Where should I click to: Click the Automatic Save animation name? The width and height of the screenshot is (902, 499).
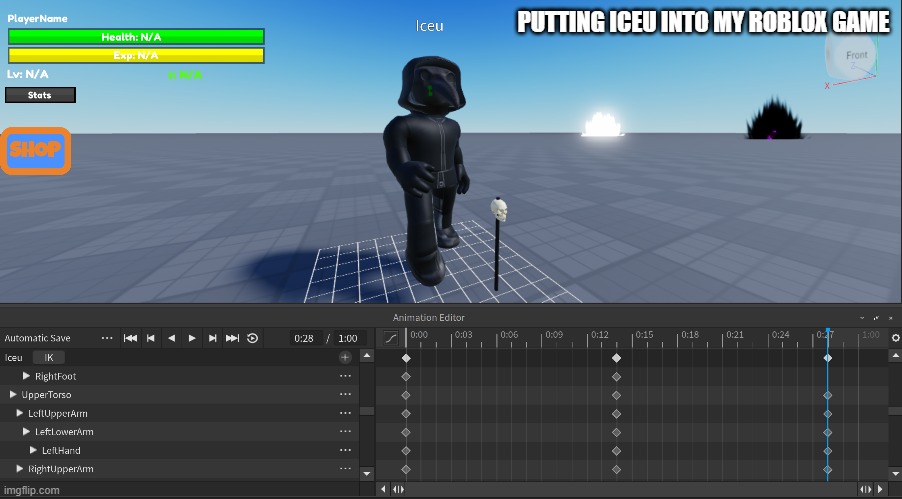pos(37,338)
